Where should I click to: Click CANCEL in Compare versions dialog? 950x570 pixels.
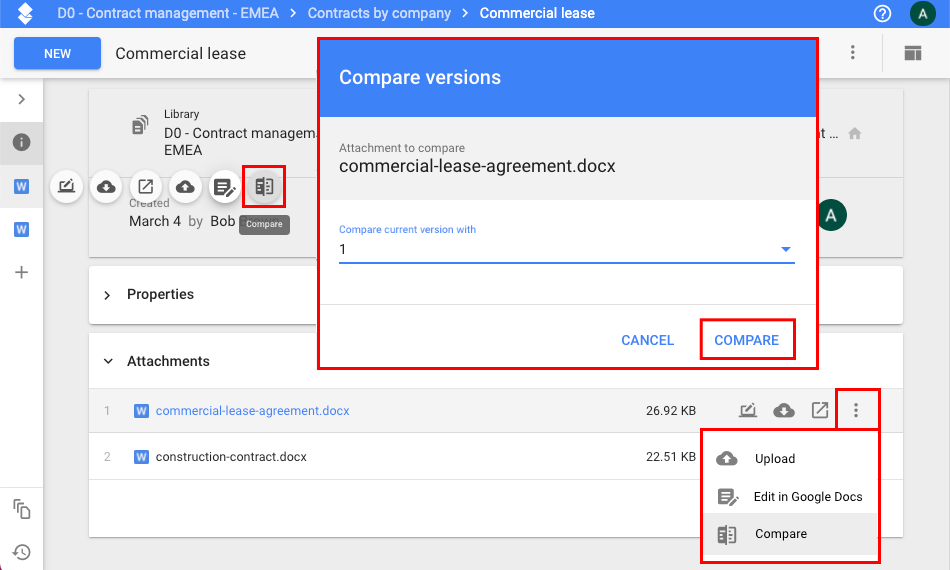click(x=647, y=340)
